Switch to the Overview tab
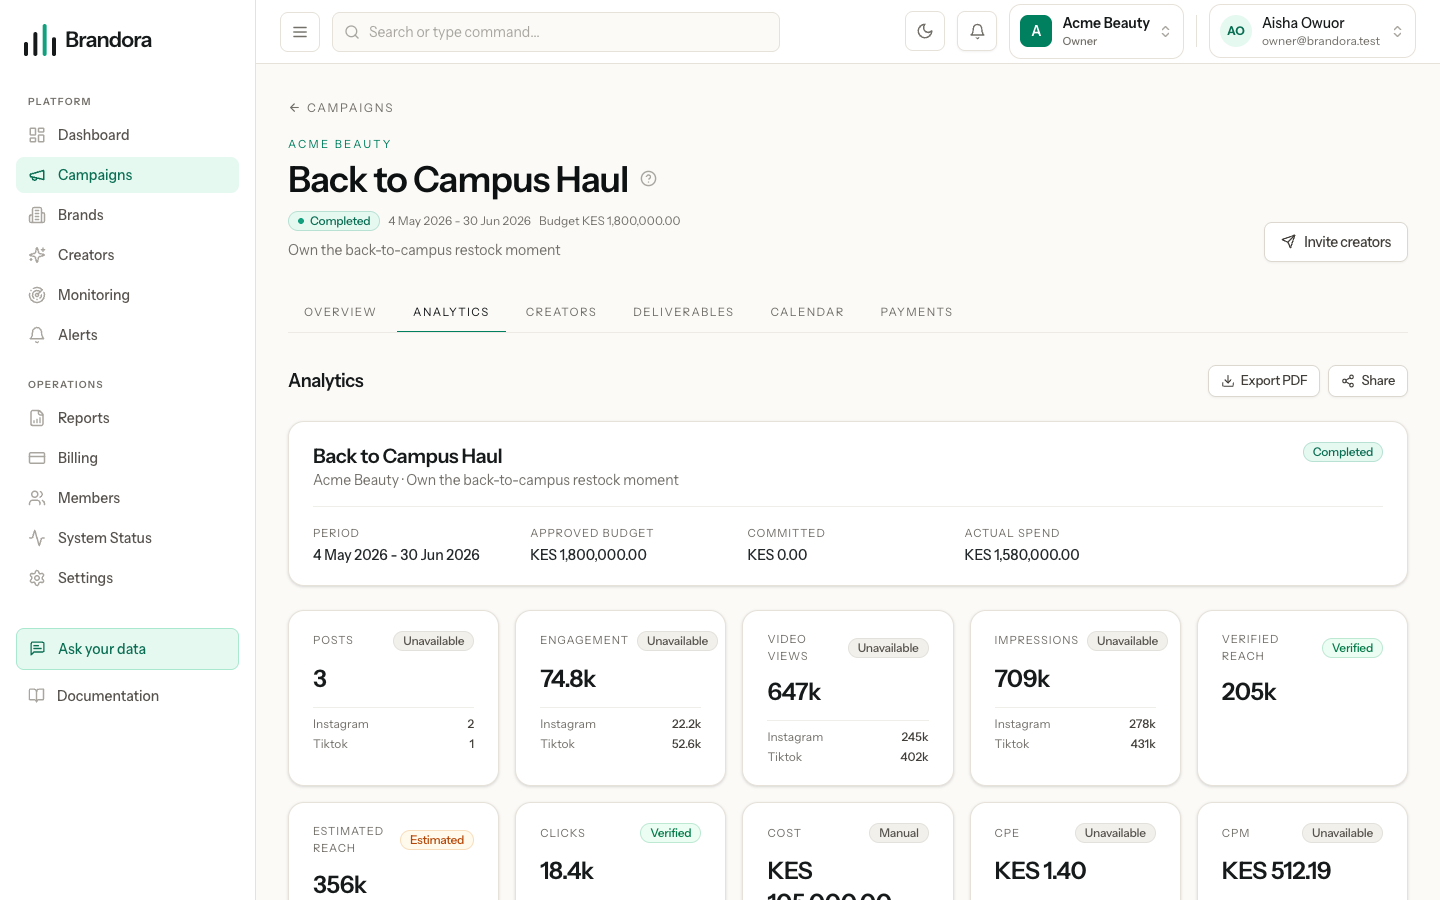Viewport: 1440px width, 900px height. 340,312
